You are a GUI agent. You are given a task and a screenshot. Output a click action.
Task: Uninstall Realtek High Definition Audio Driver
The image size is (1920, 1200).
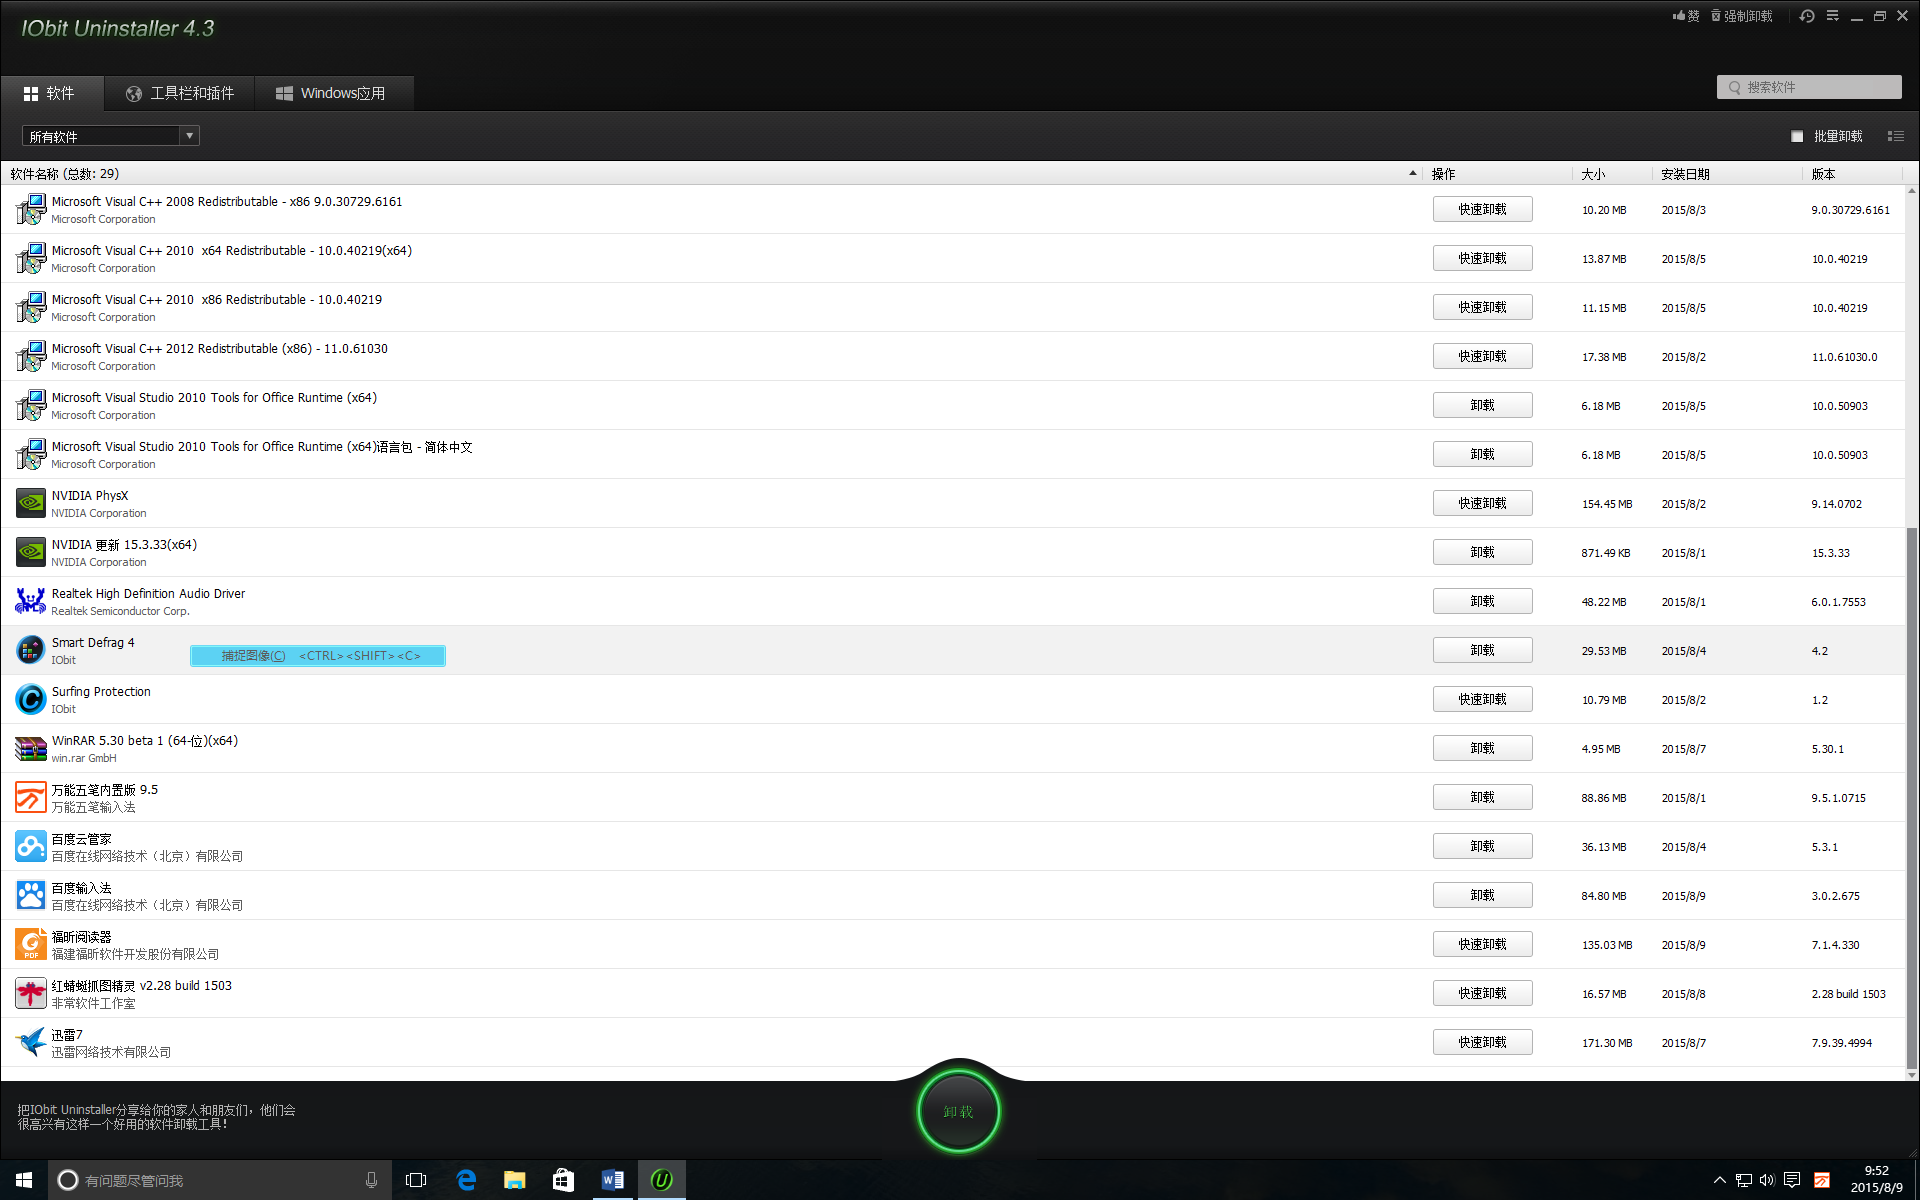click(1482, 601)
